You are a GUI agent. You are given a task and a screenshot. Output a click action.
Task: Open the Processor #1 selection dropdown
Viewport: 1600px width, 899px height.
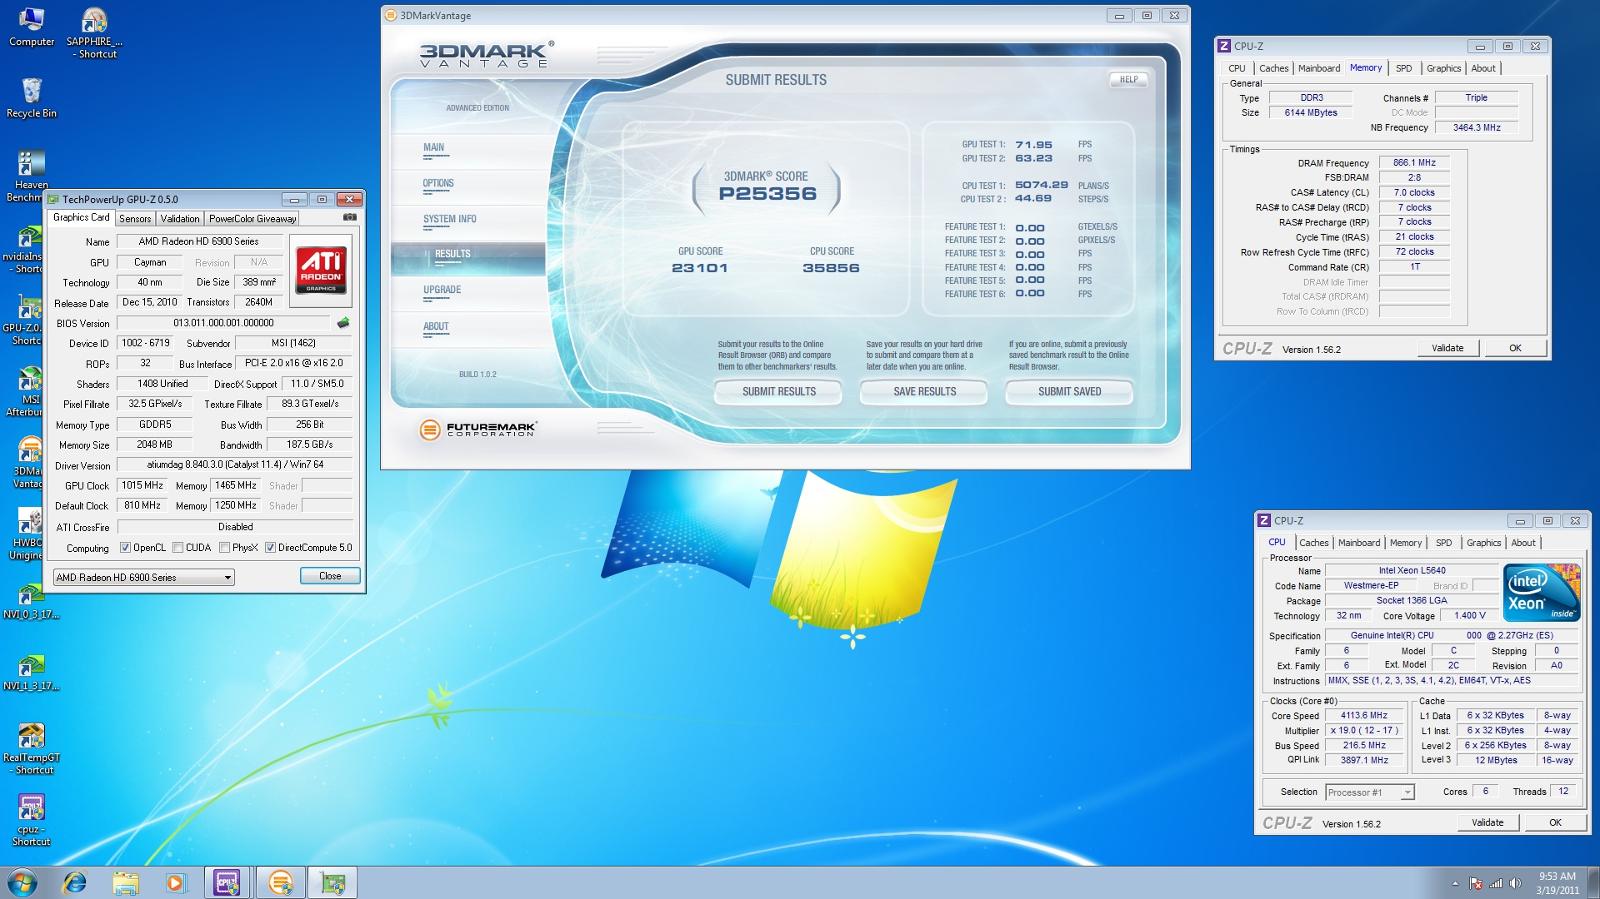coord(1370,792)
